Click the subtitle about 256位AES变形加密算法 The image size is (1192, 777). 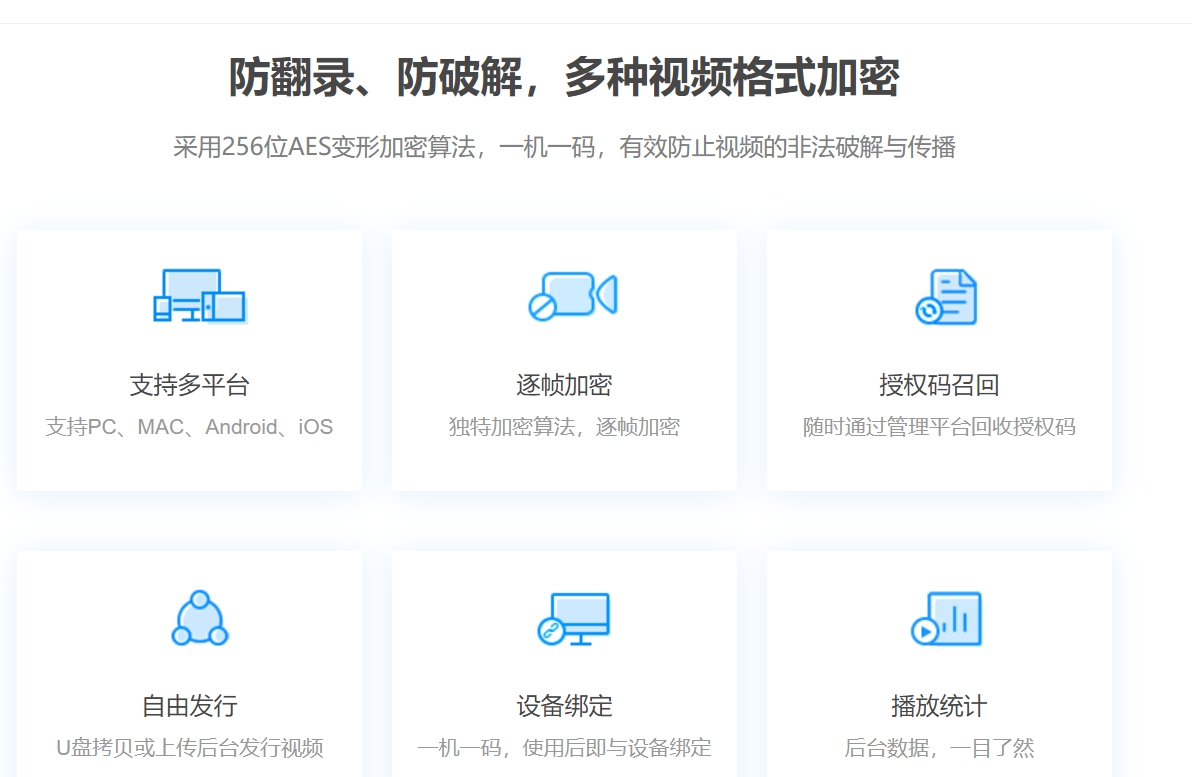(x=564, y=147)
